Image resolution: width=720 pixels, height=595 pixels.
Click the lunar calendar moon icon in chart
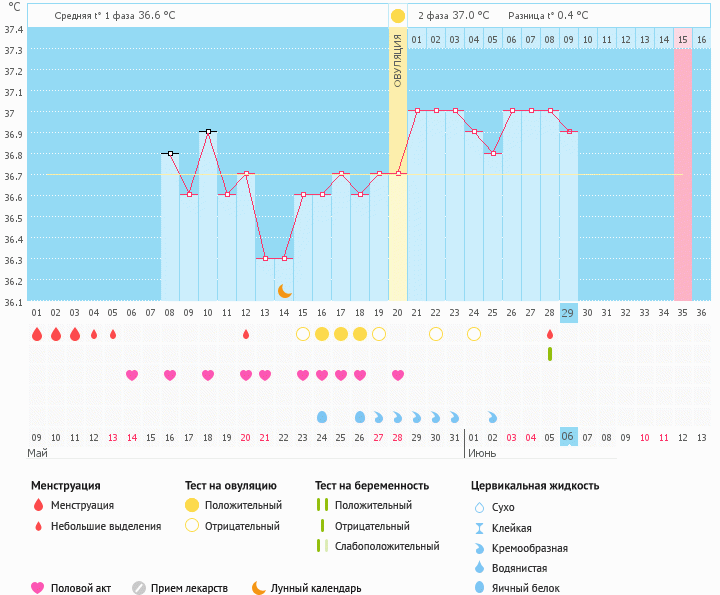click(285, 290)
